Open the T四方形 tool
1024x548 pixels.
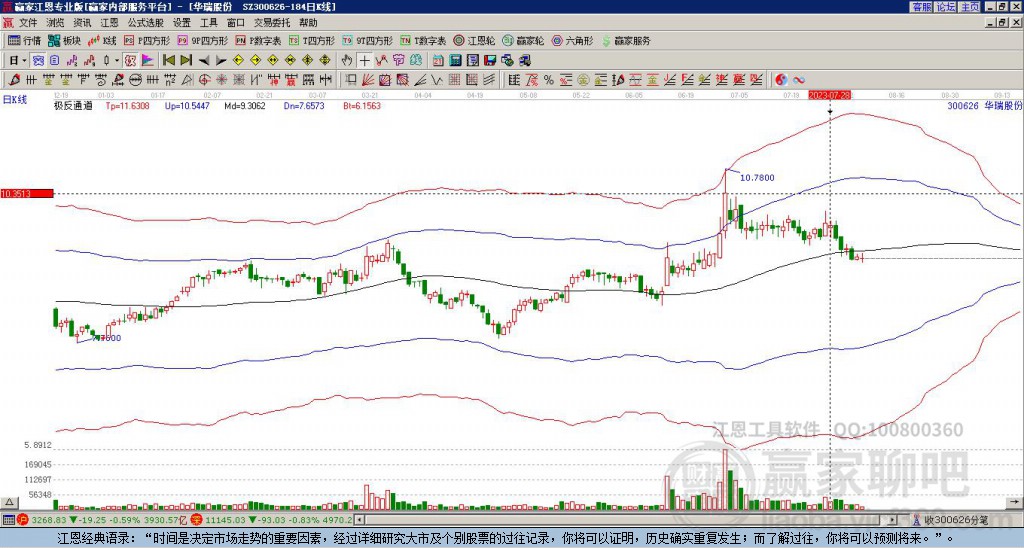click(312, 40)
